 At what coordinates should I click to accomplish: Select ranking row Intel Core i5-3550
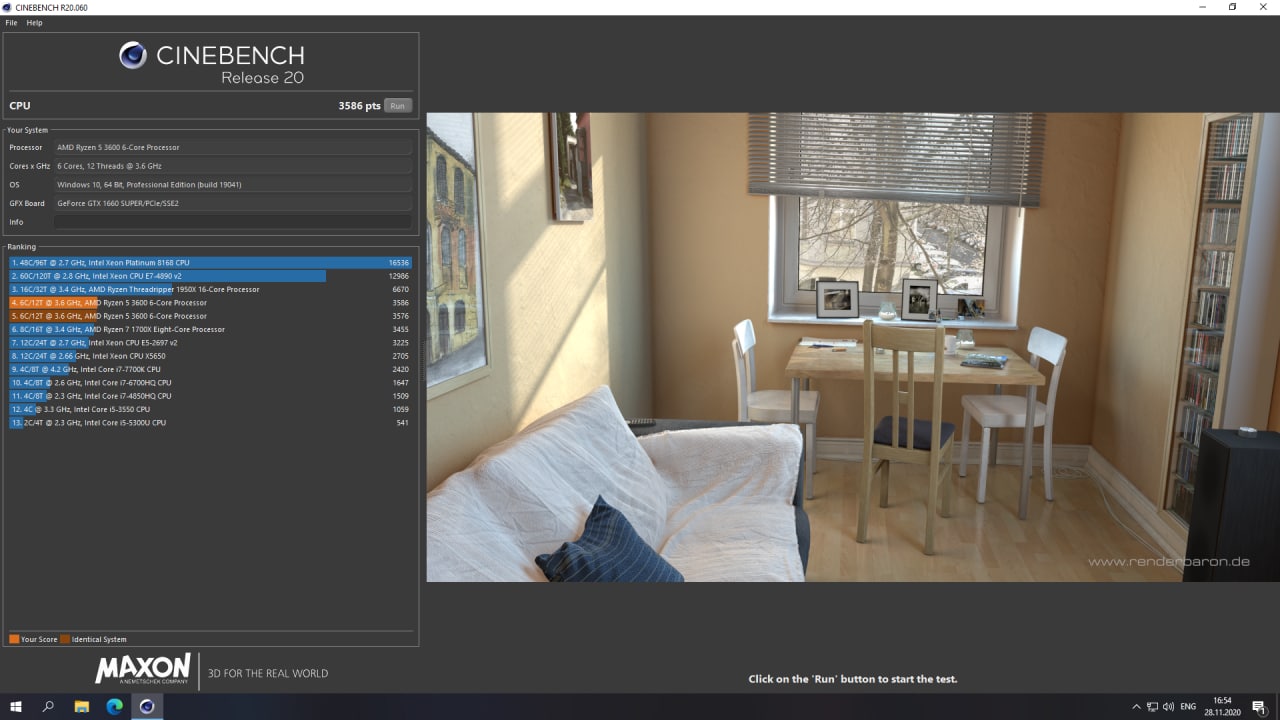[x=210, y=409]
